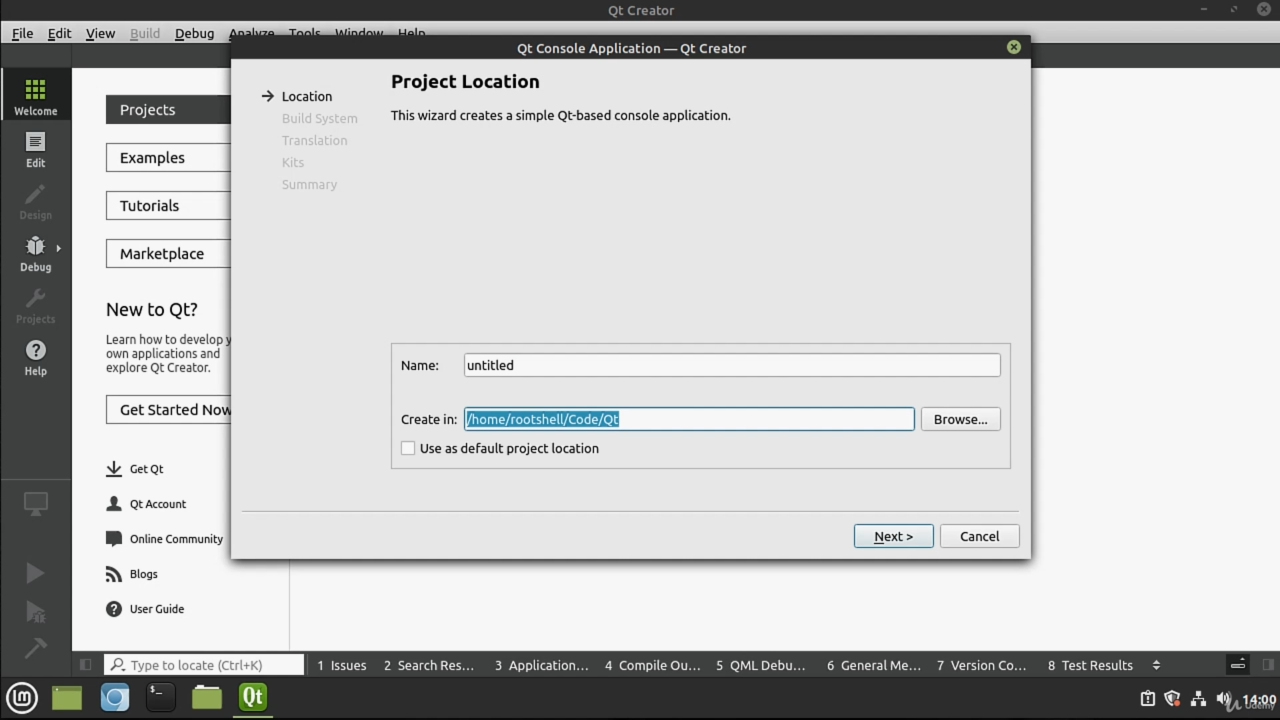Viewport: 1280px width, 720px height.
Task: Cancel the project wizard
Action: 979,536
